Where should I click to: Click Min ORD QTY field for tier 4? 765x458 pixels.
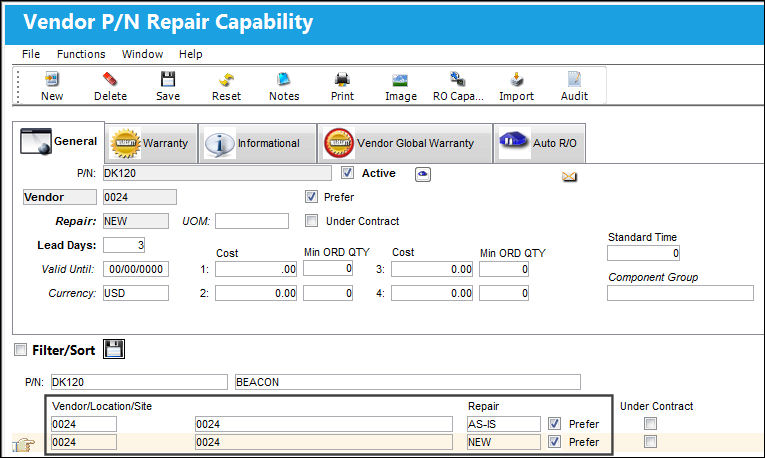point(504,293)
